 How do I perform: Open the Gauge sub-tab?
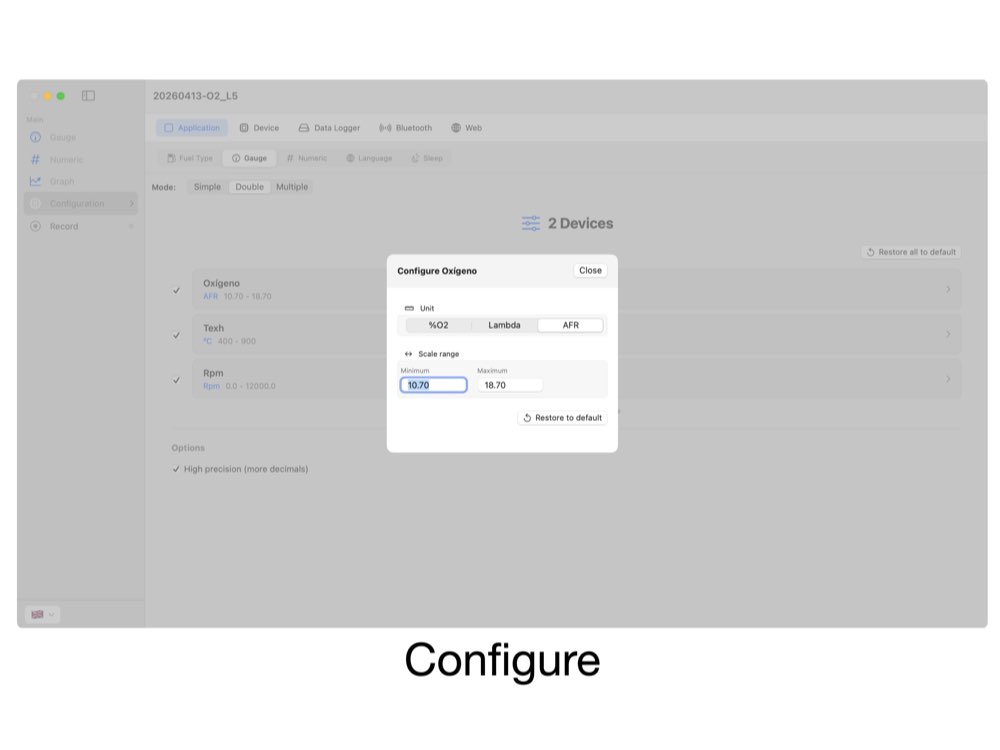point(249,158)
